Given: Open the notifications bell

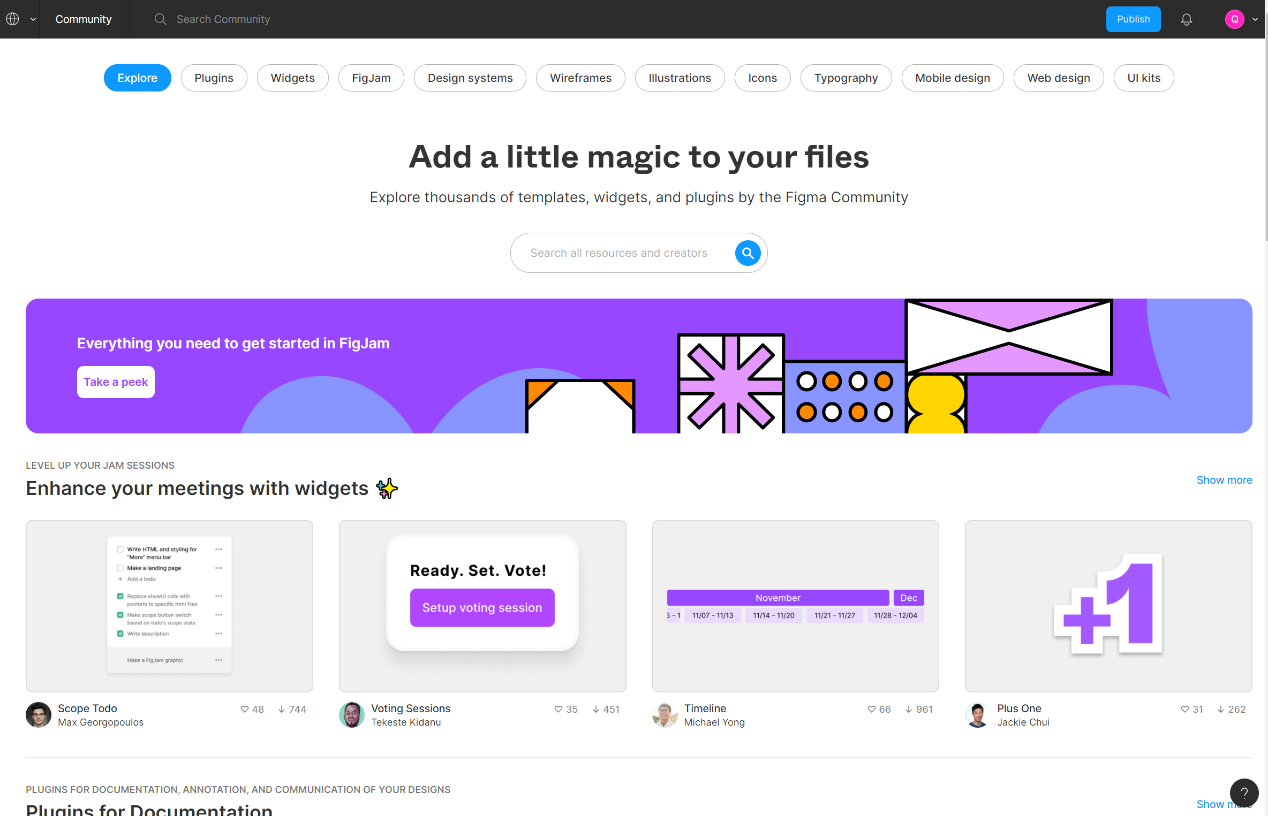Looking at the screenshot, I should (1187, 19).
